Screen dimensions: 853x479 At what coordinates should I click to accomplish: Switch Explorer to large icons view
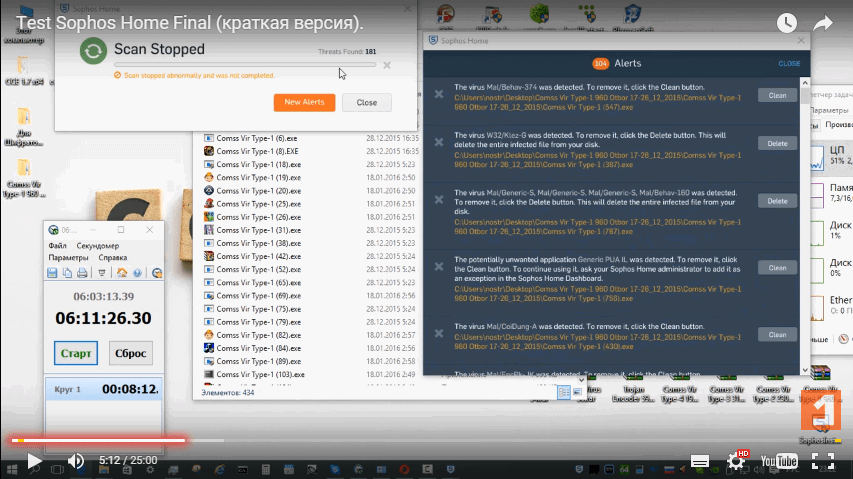pos(578,392)
